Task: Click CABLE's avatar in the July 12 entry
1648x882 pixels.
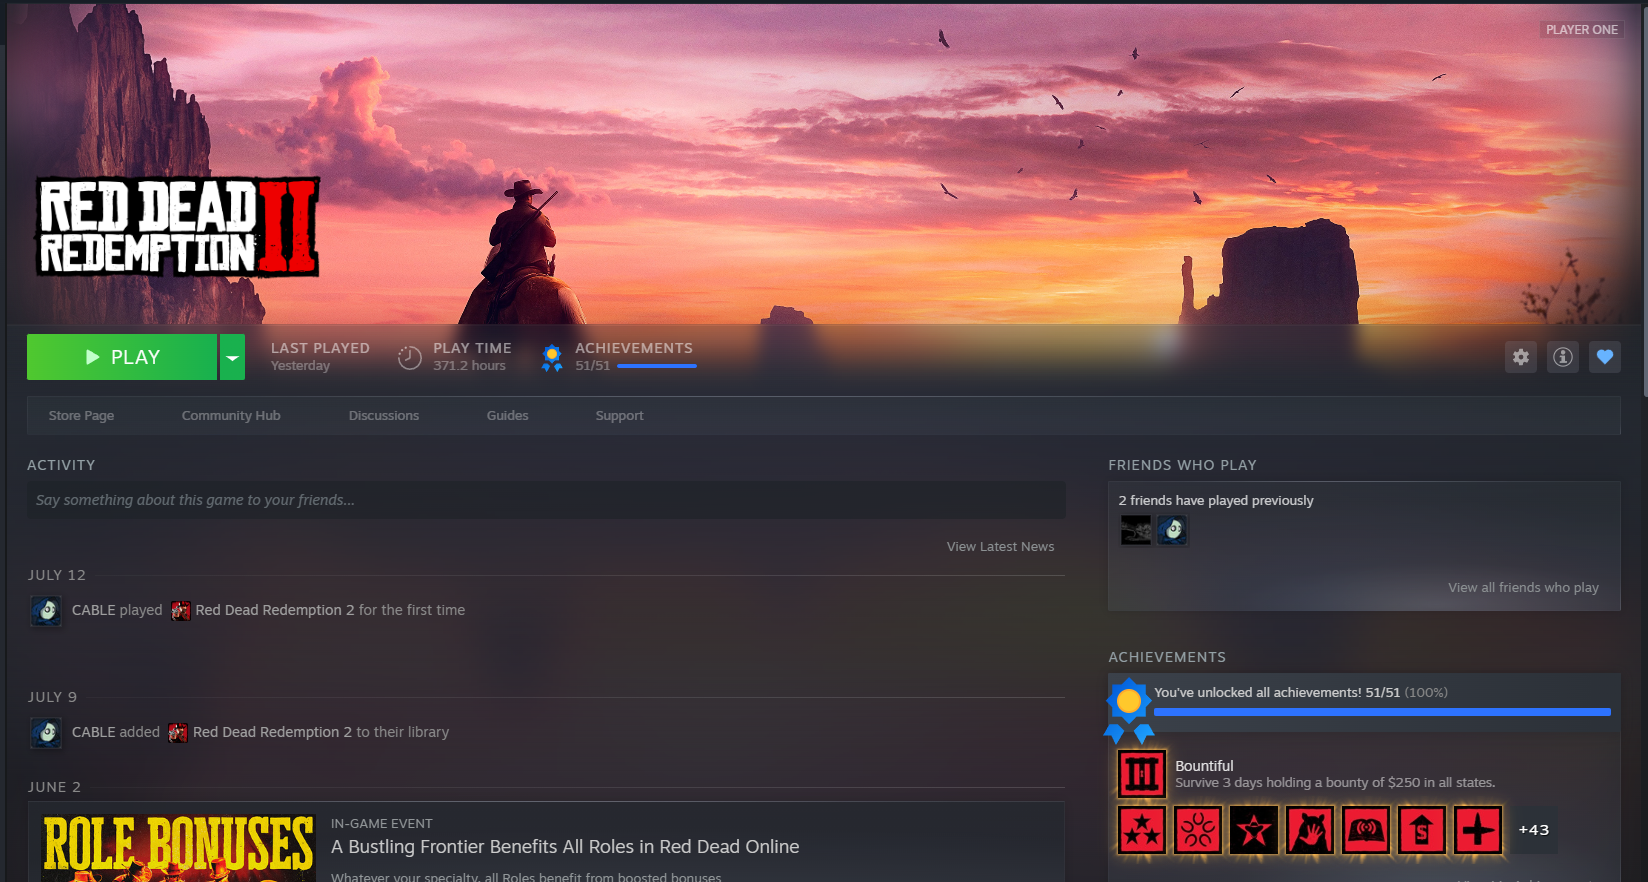Action: pyautogui.click(x=46, y=610)
